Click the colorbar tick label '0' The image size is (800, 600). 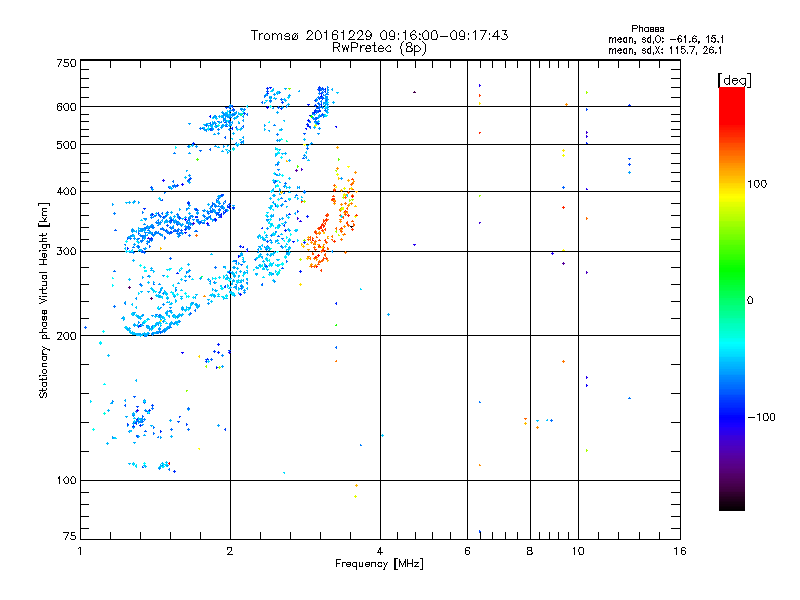click(x=750, y=301)
